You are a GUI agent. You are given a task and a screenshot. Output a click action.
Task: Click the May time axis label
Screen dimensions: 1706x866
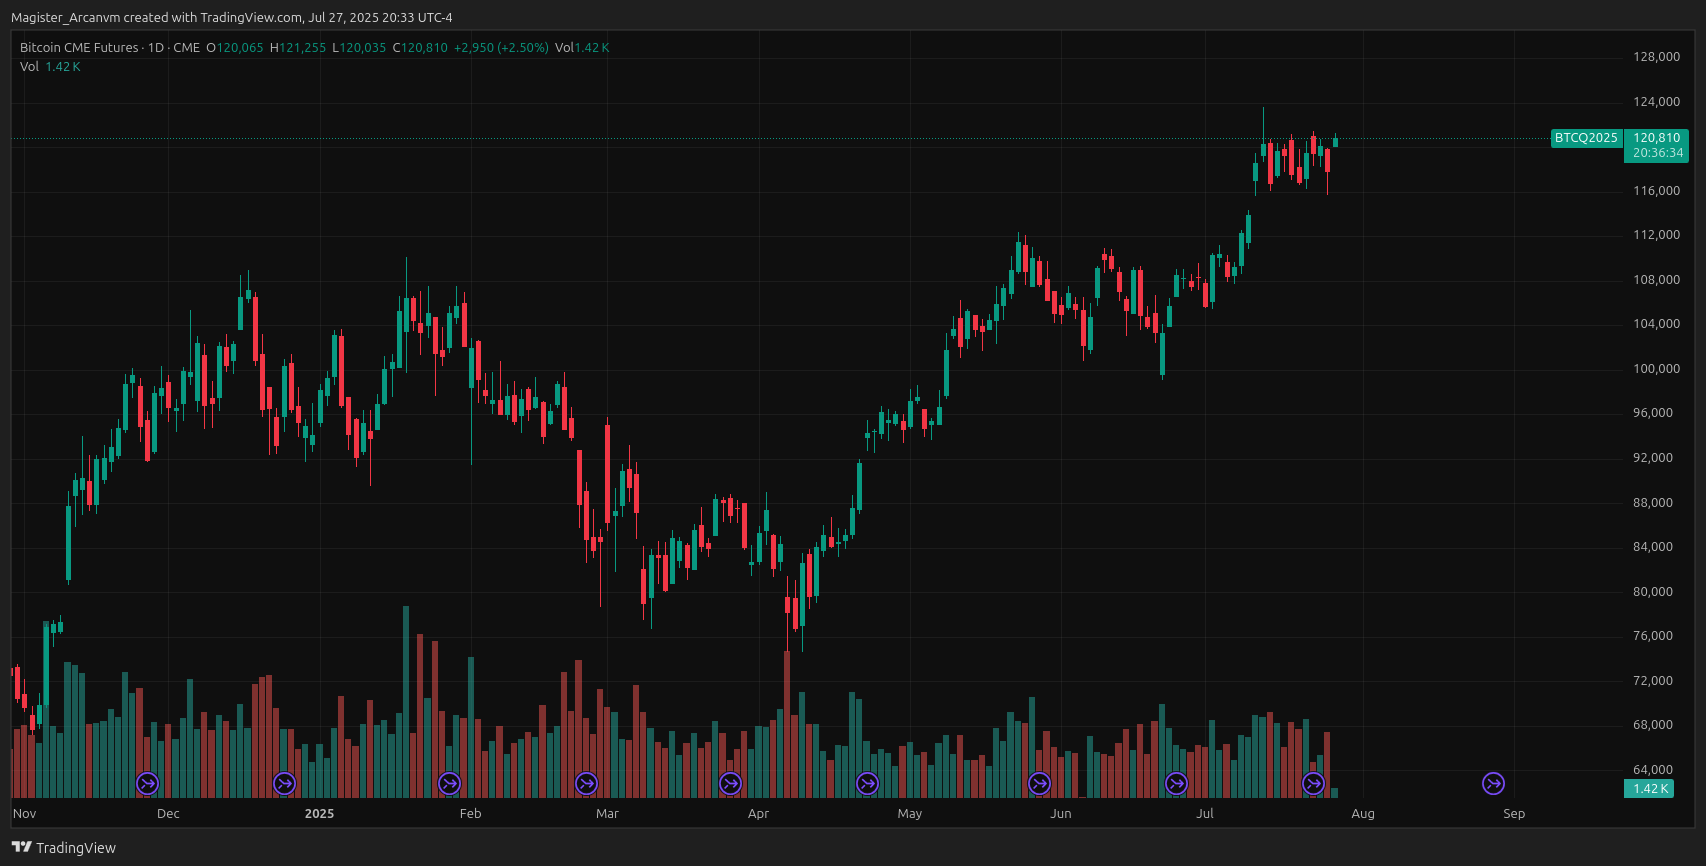pos(910,814)
